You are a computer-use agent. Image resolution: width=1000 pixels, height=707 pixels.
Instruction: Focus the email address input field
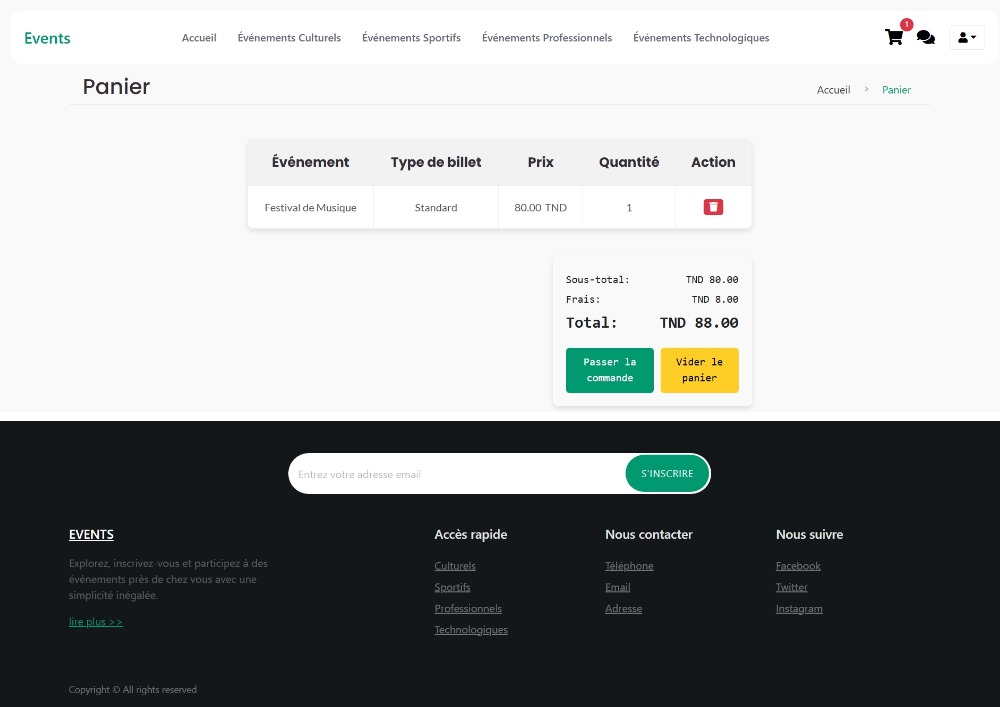(x=457, y=474)
